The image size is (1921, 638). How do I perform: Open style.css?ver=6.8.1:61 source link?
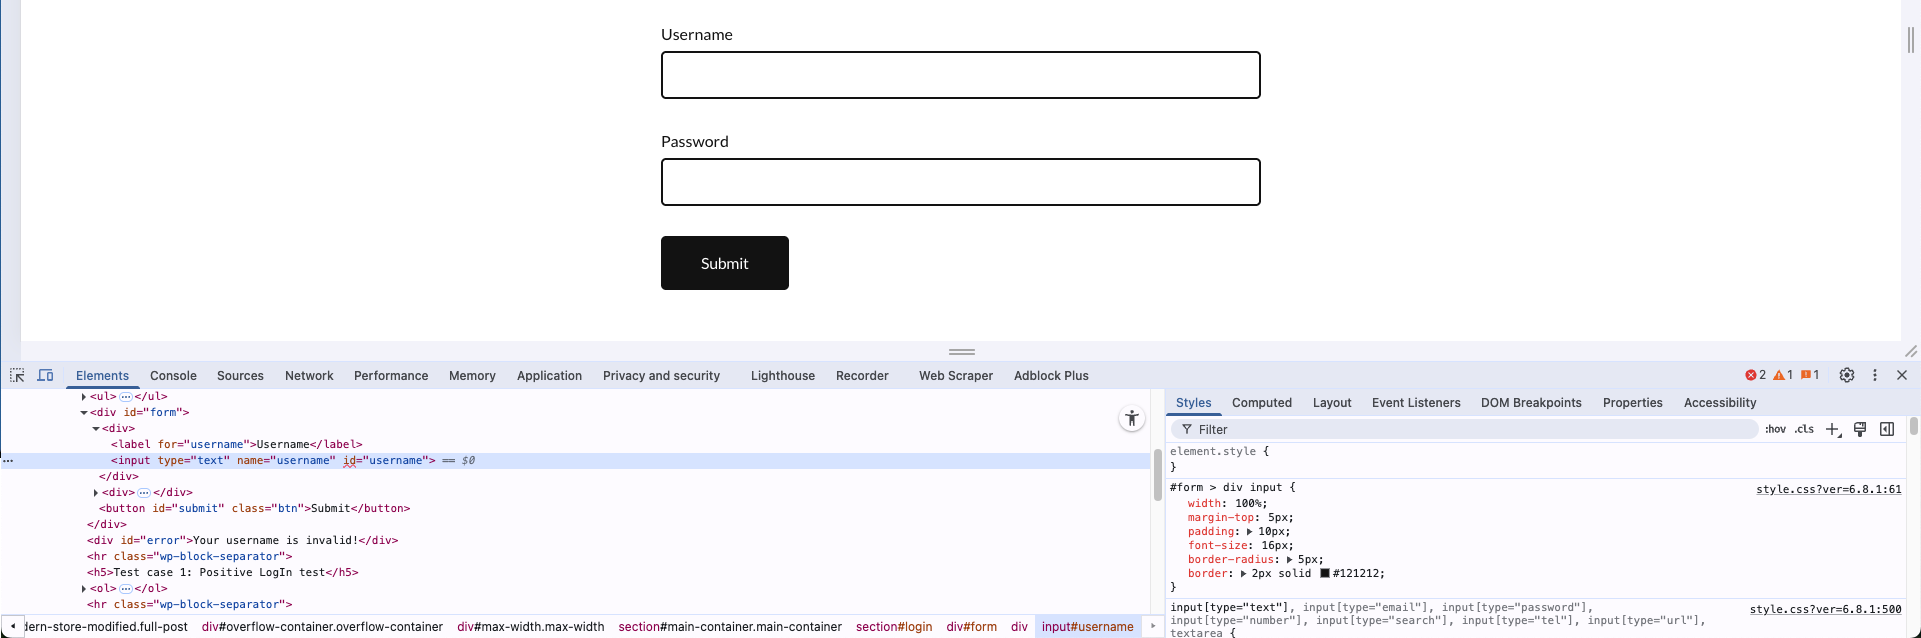point(1829,489)
